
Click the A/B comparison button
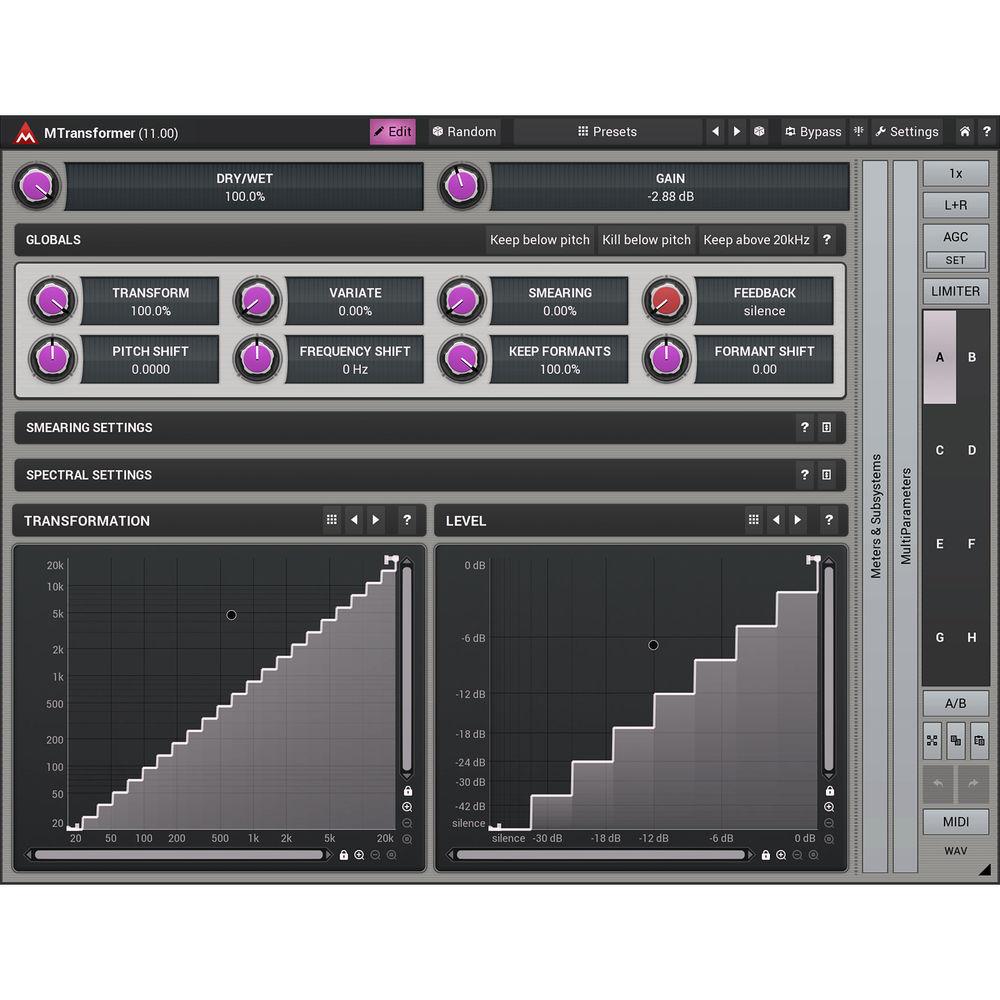[x=956, y=703]
